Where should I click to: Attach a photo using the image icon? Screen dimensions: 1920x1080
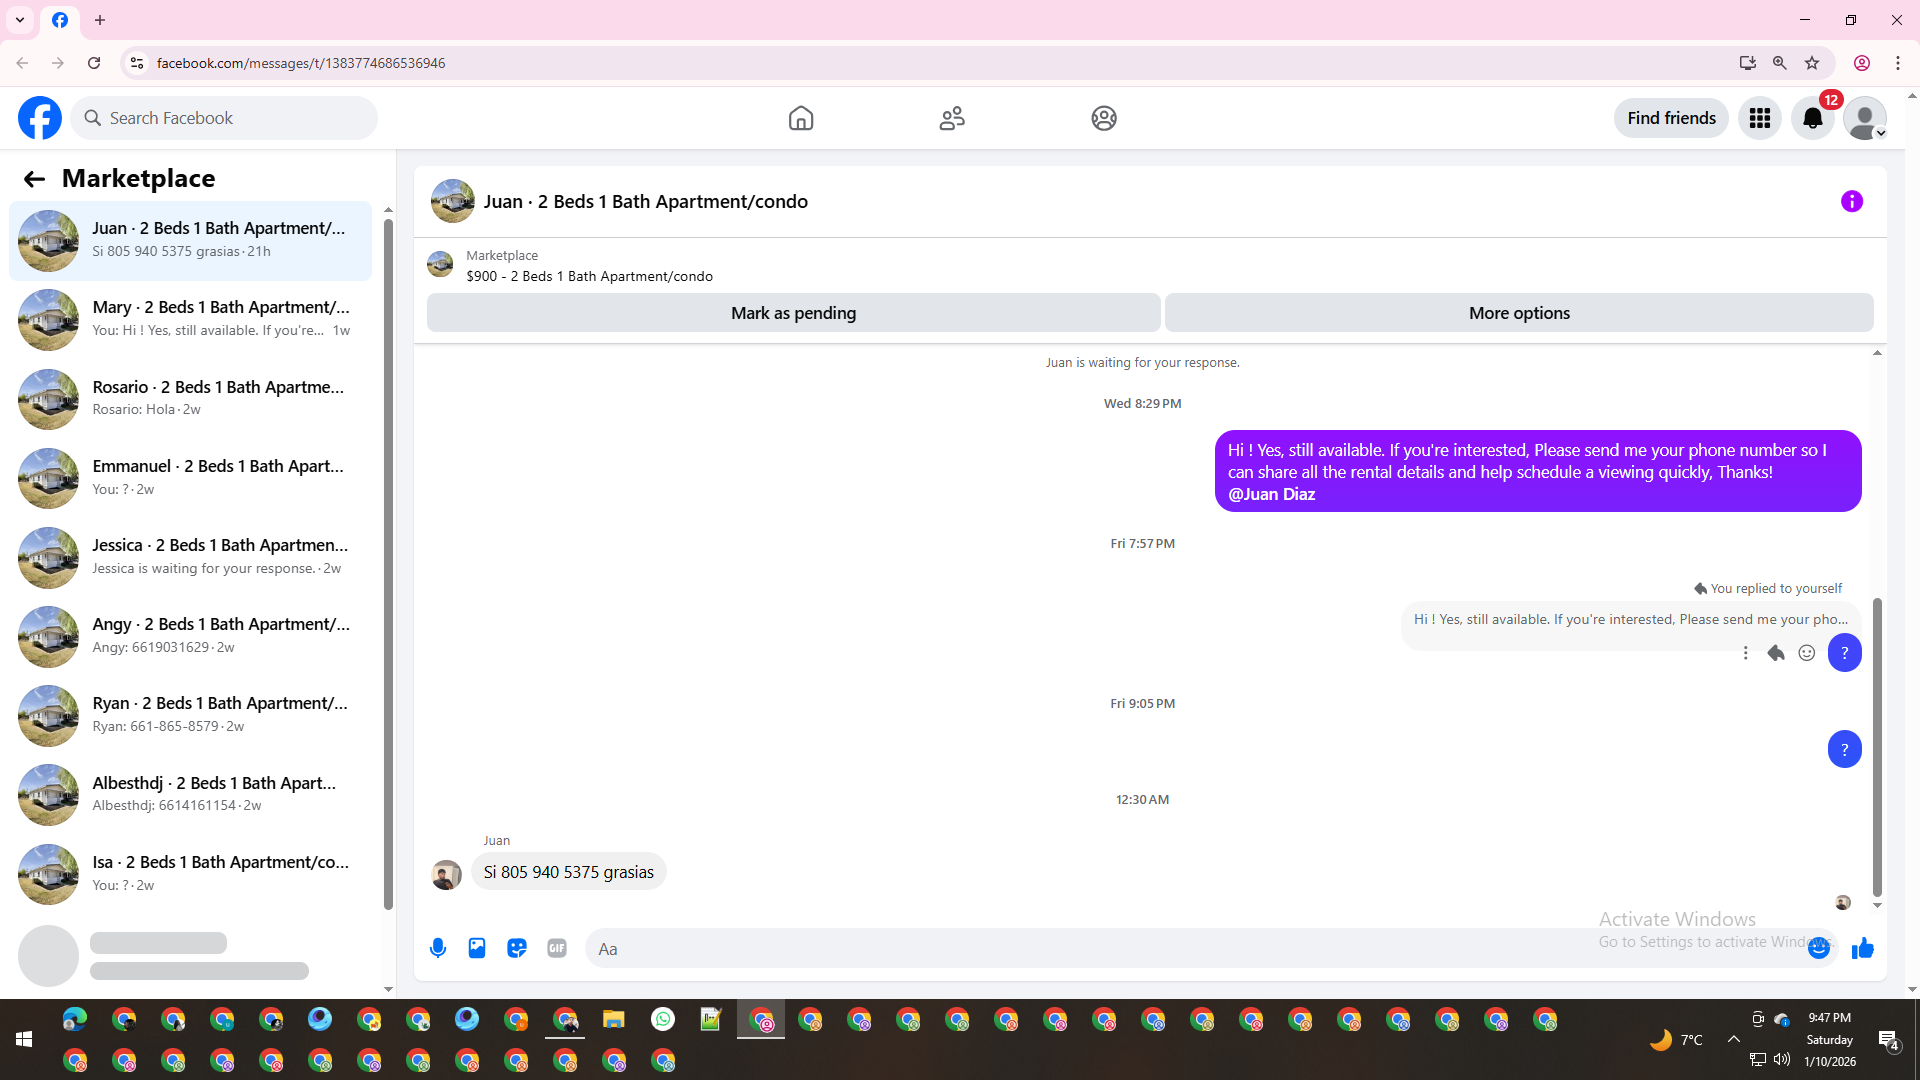[477, 948]
